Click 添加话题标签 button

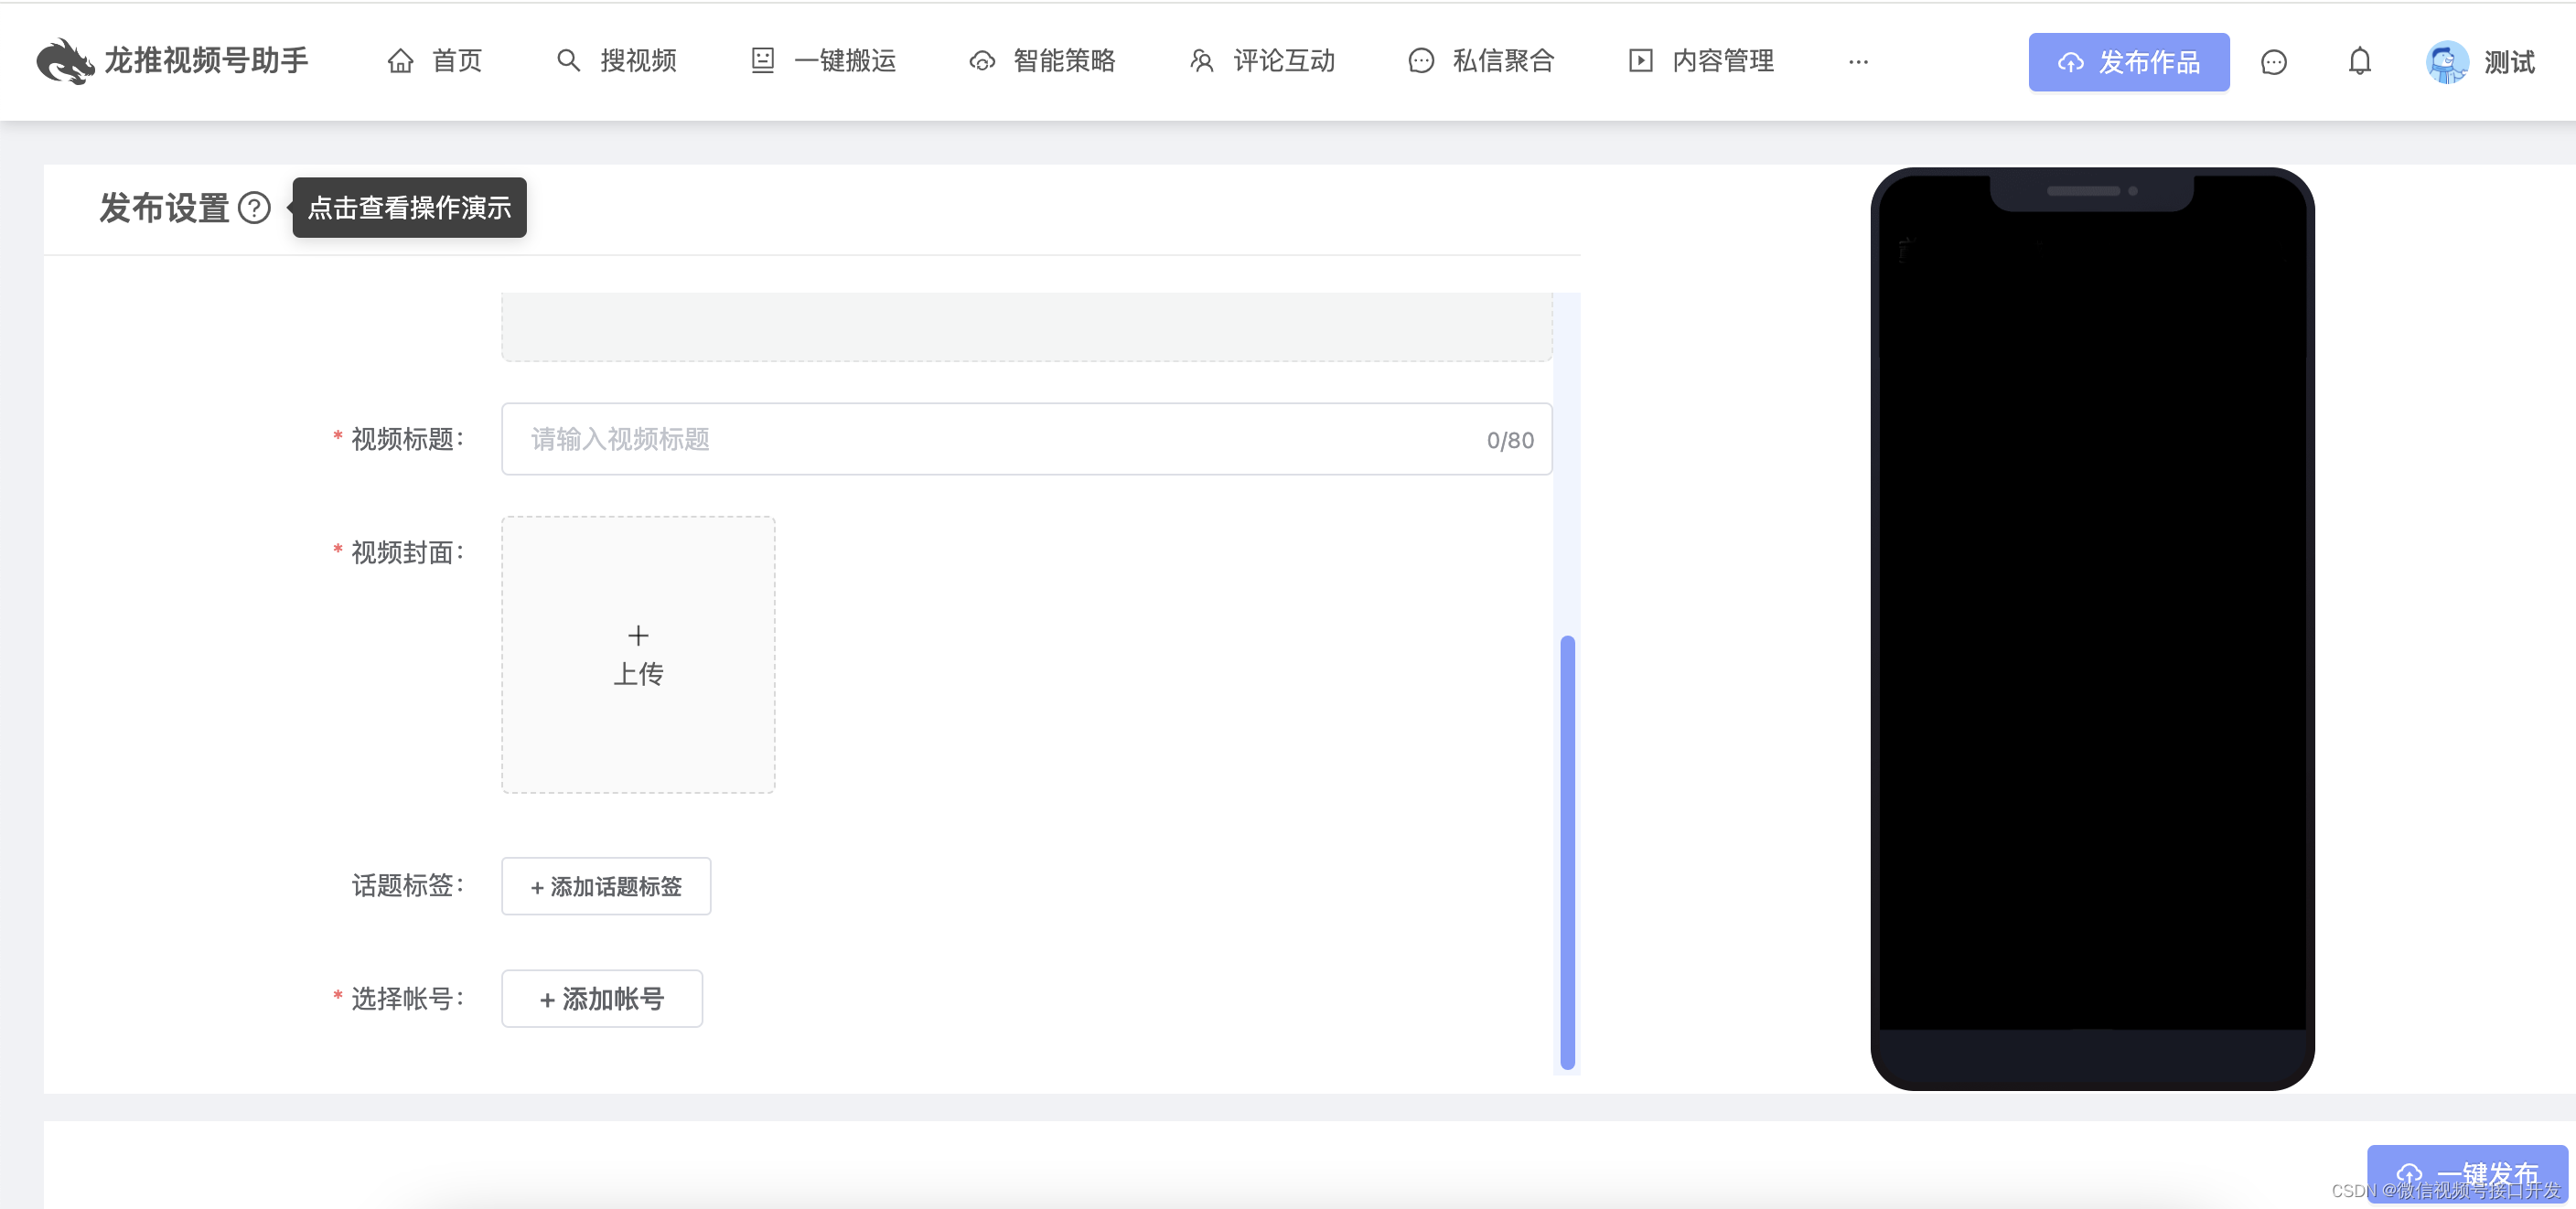(606, 886)
